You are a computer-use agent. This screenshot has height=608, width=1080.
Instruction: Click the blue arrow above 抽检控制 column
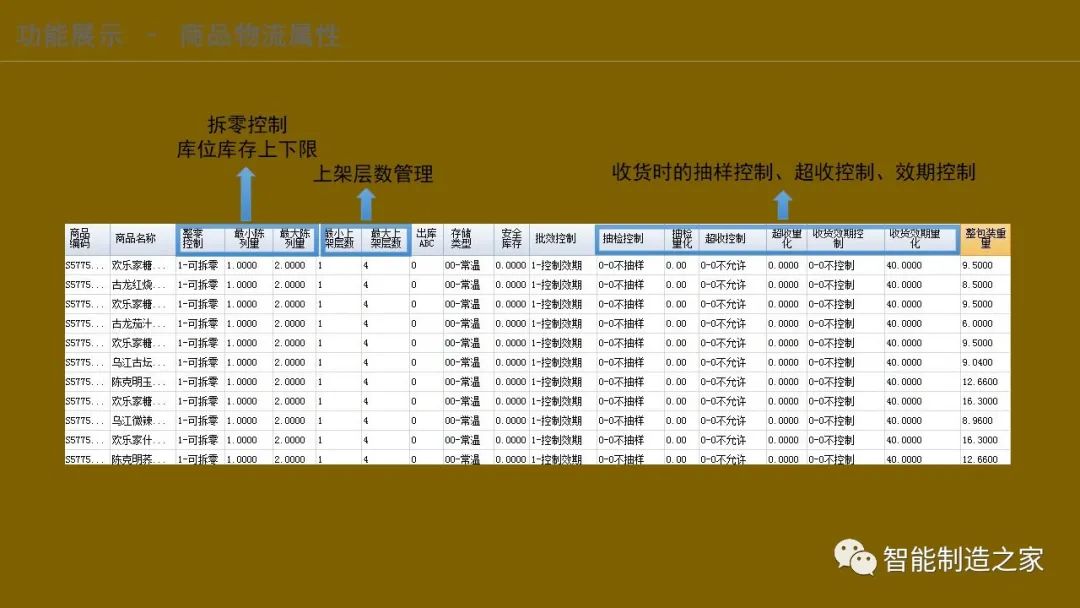782,206
